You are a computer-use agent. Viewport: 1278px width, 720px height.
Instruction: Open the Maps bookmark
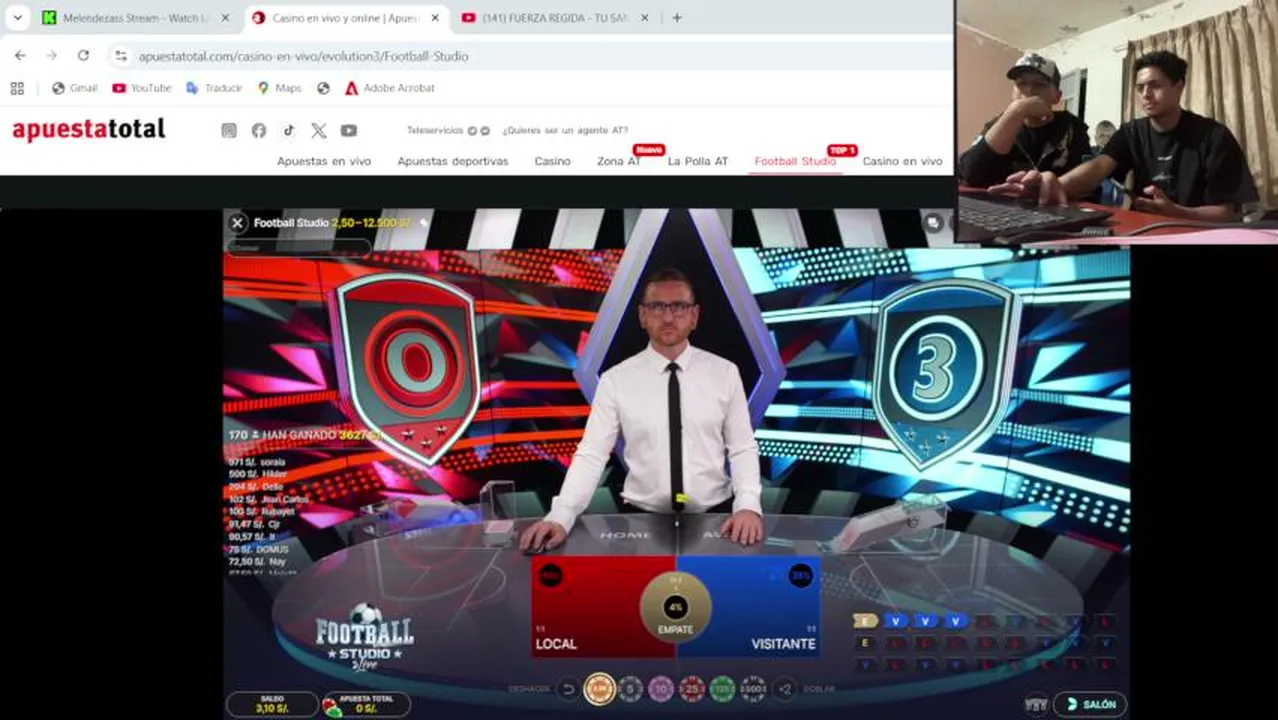click(279, 88)
